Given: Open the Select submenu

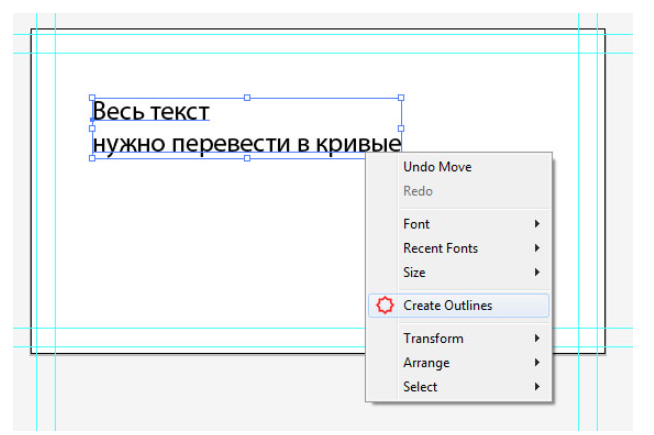Looking at the screenshot, I should pyautogui.click(x=459, y=387).
